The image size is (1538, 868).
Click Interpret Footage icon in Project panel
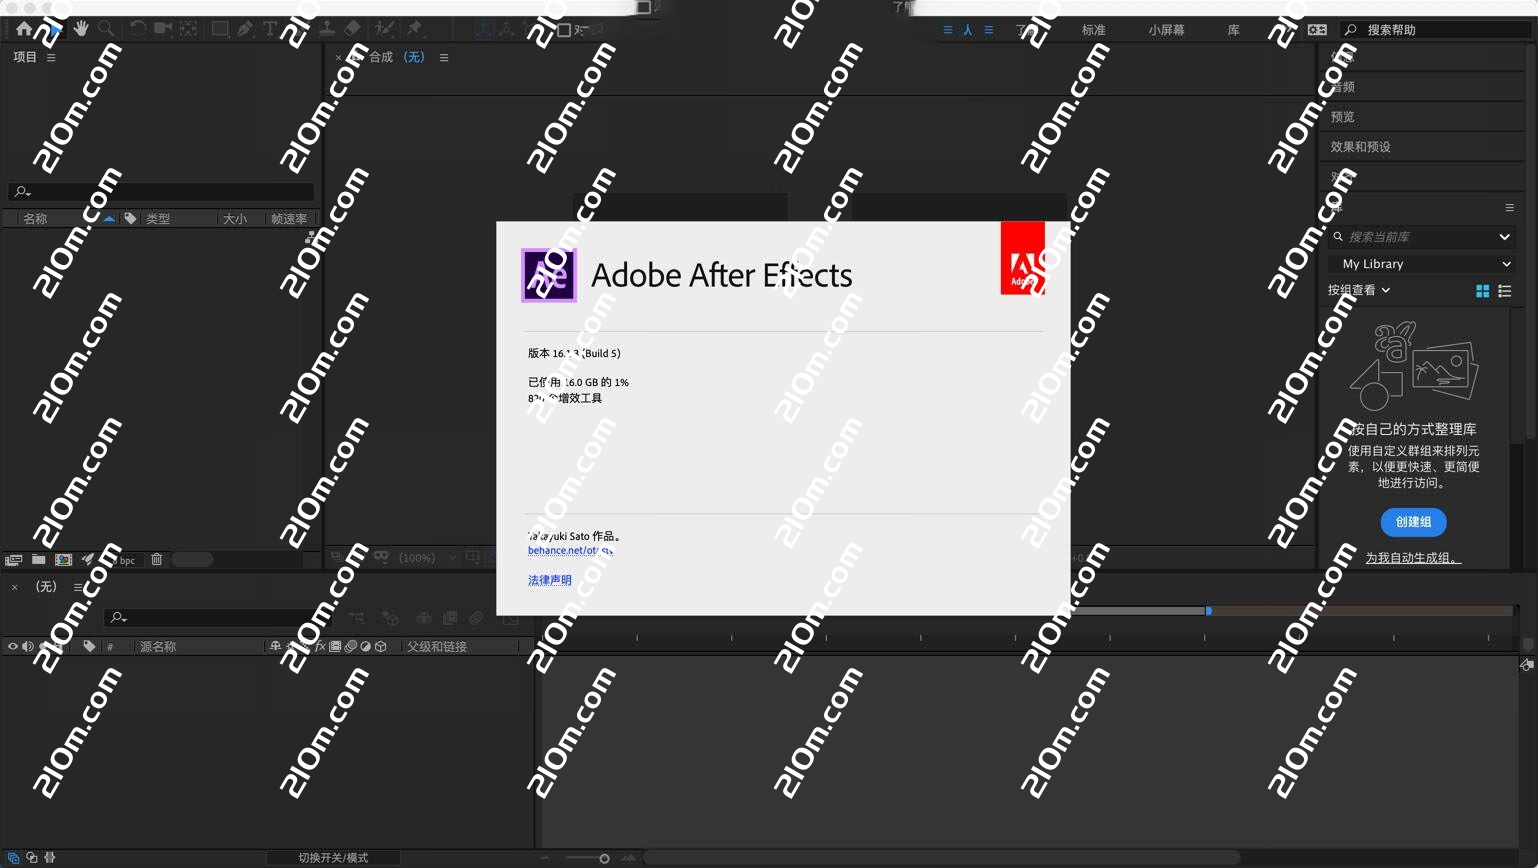coord(13,560)
